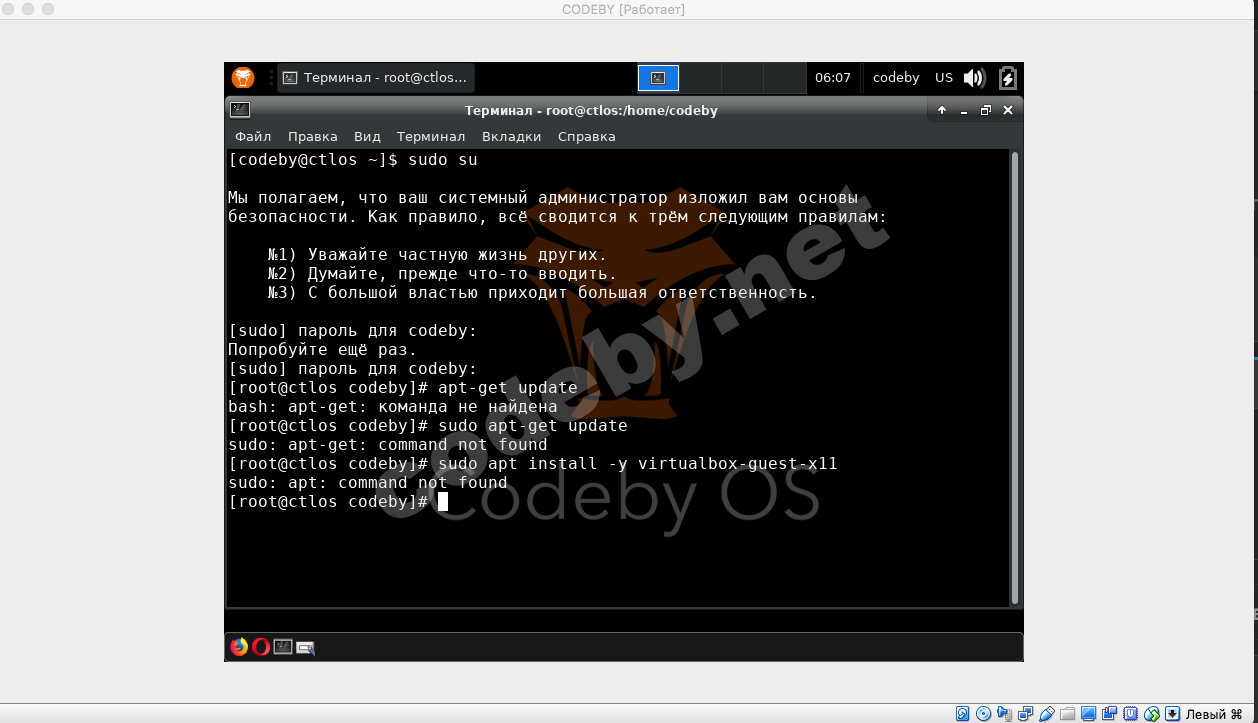Click VirtualBox USB devices status icon
1258x723 pixels.
(1048, 714)
